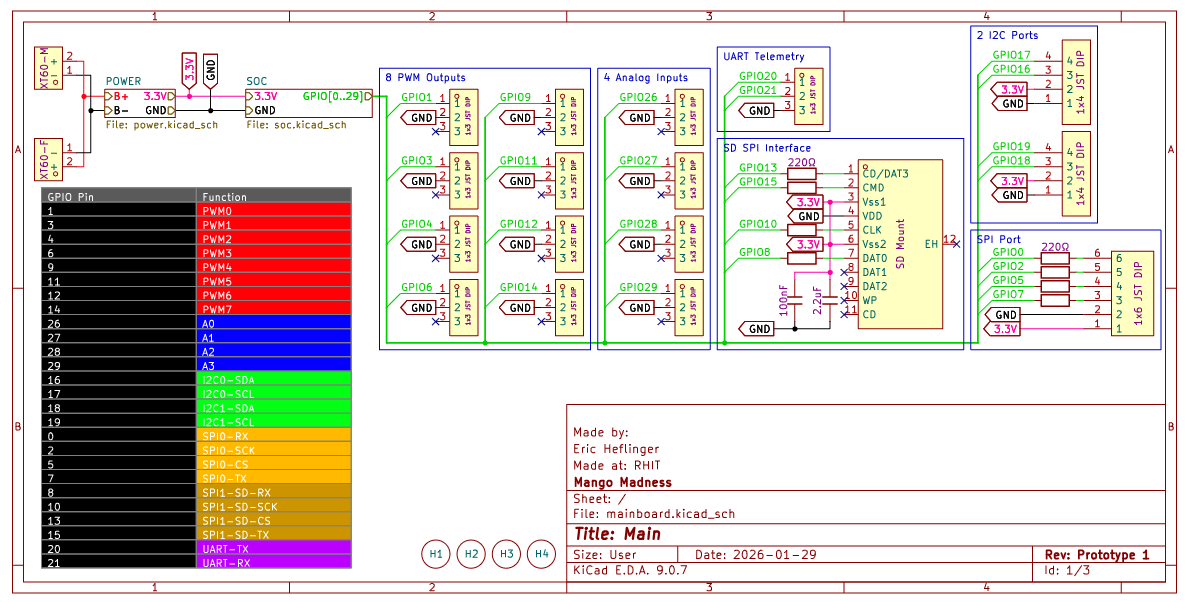1186x602 pixels.
Task: Click the GPIO21 net label
Action: (x=757, y=90)
